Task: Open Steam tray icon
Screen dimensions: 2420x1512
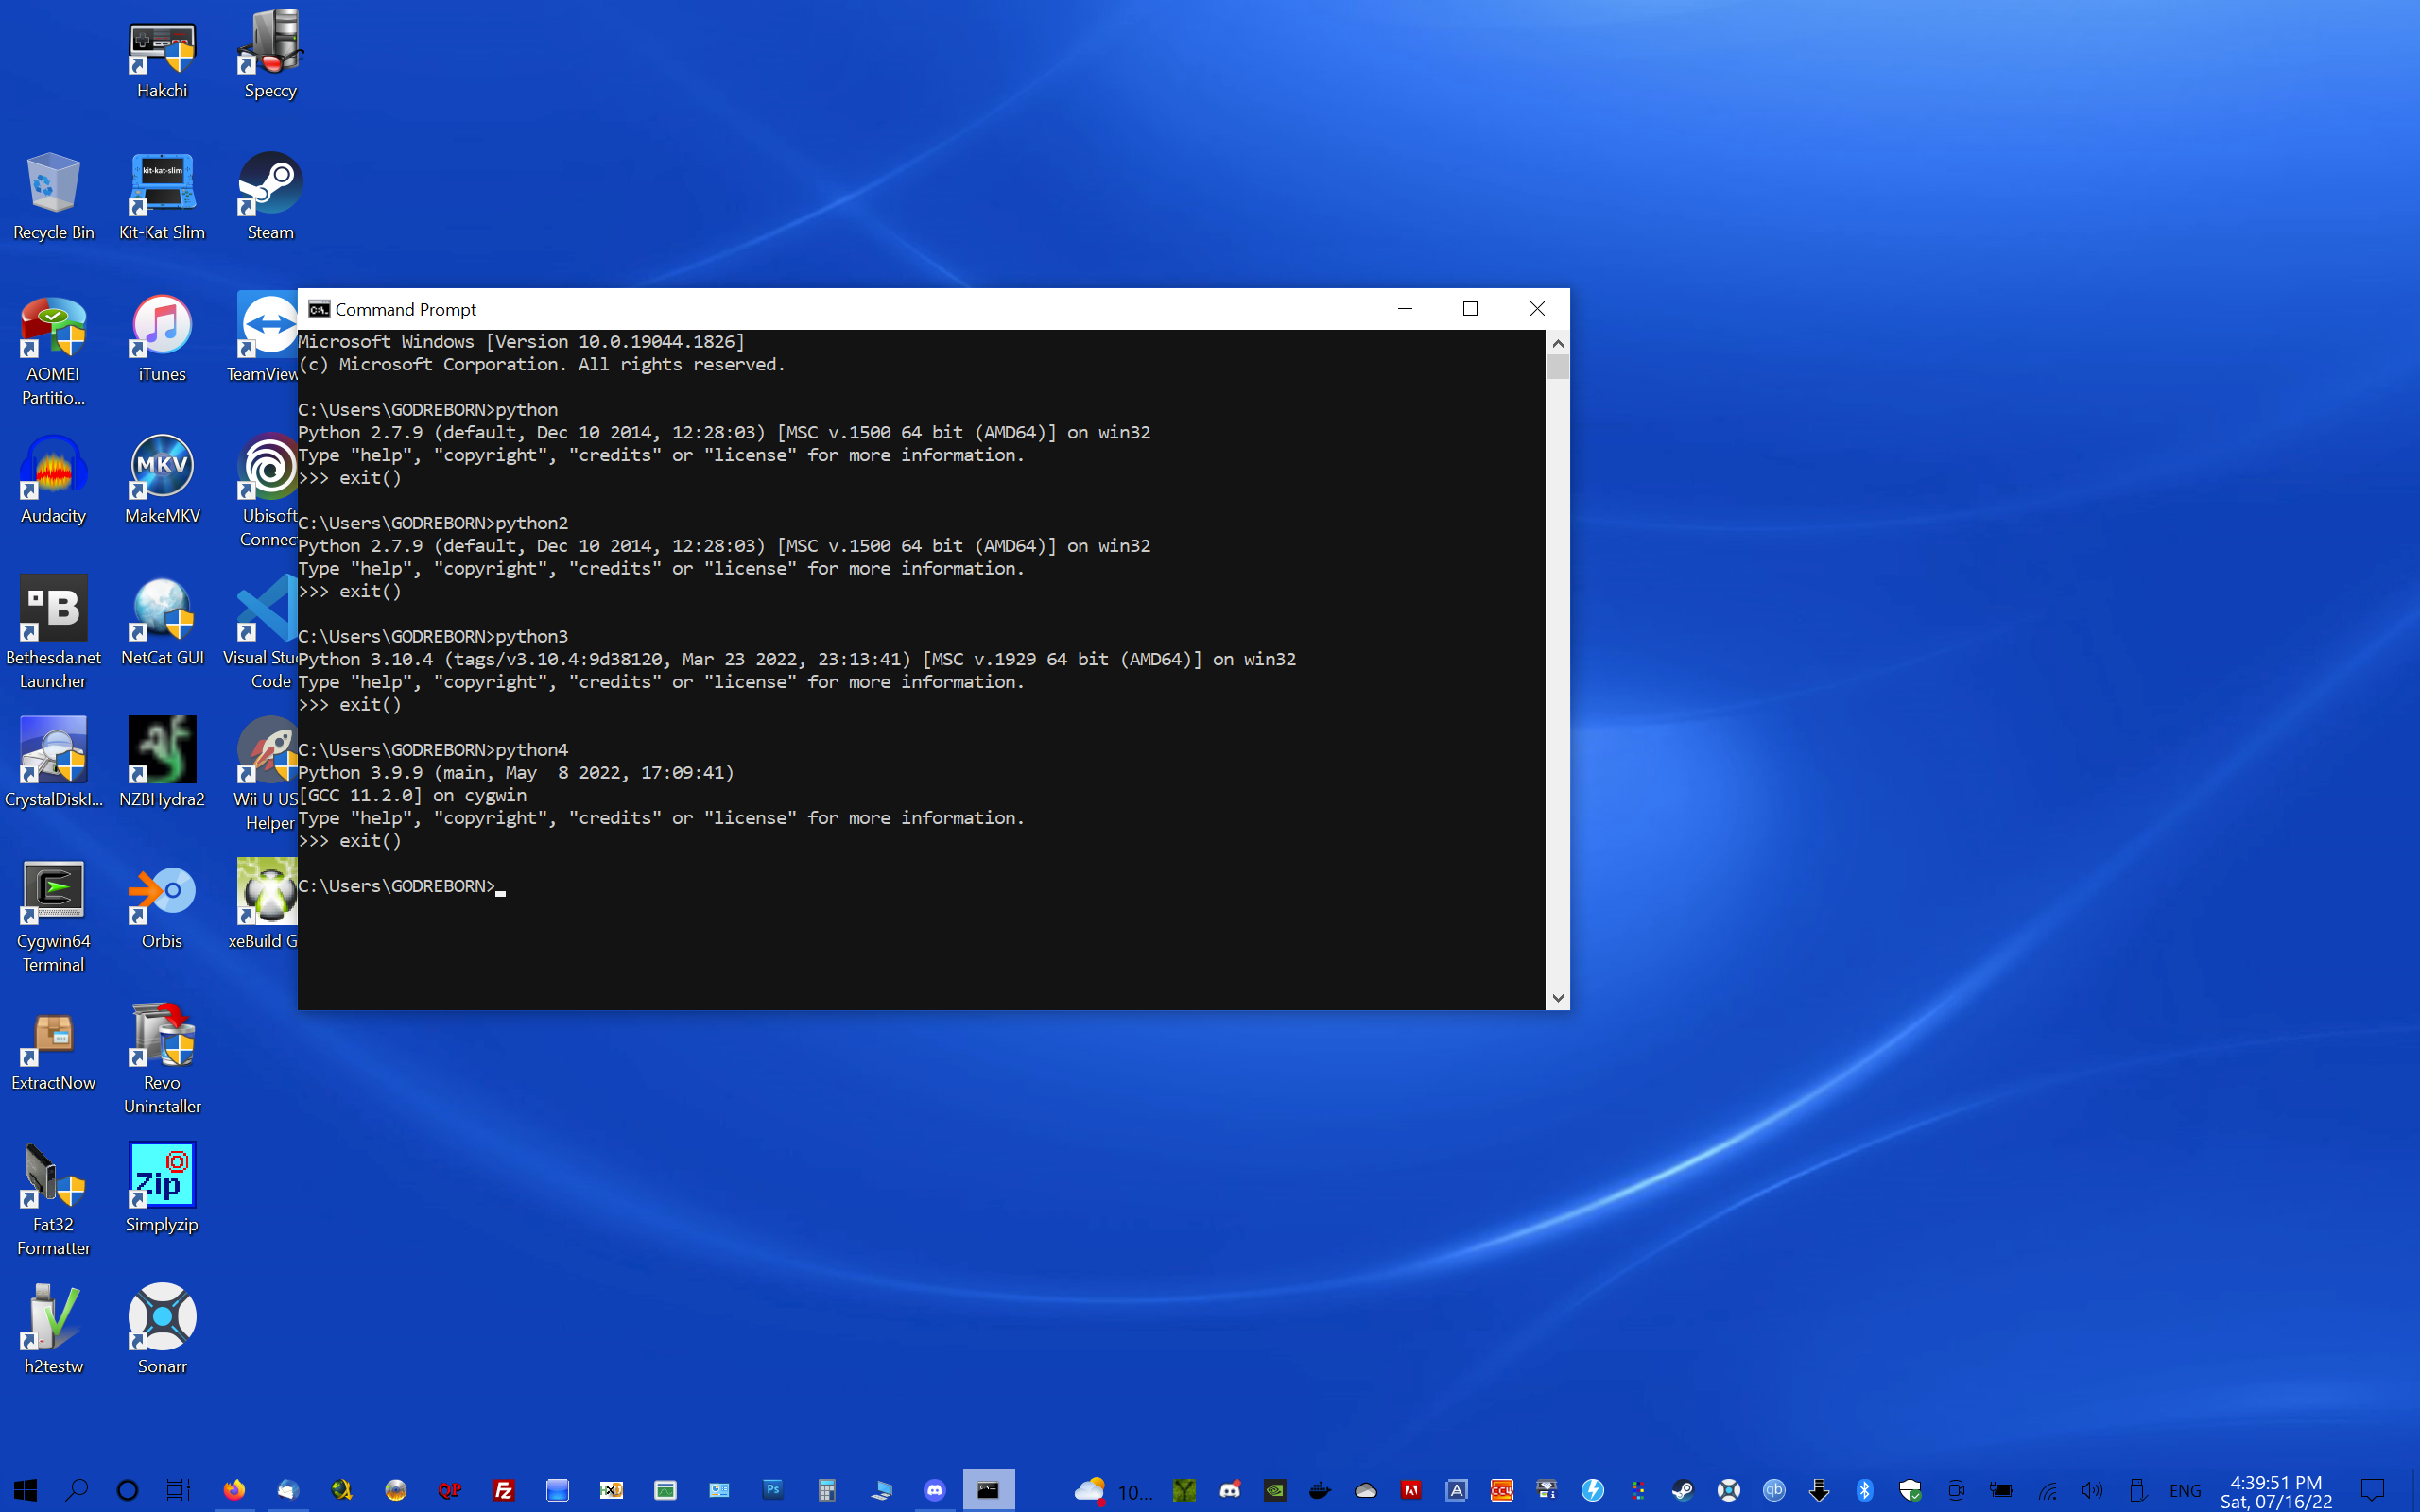Action: [1682, 1491]
